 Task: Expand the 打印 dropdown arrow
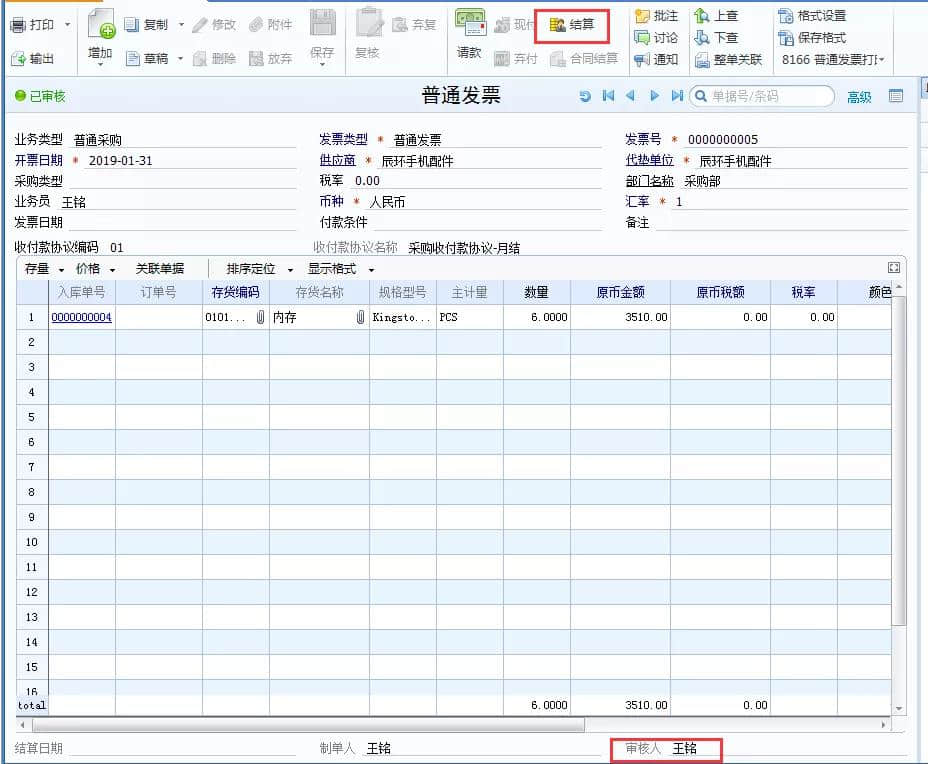tap(68, 24)
